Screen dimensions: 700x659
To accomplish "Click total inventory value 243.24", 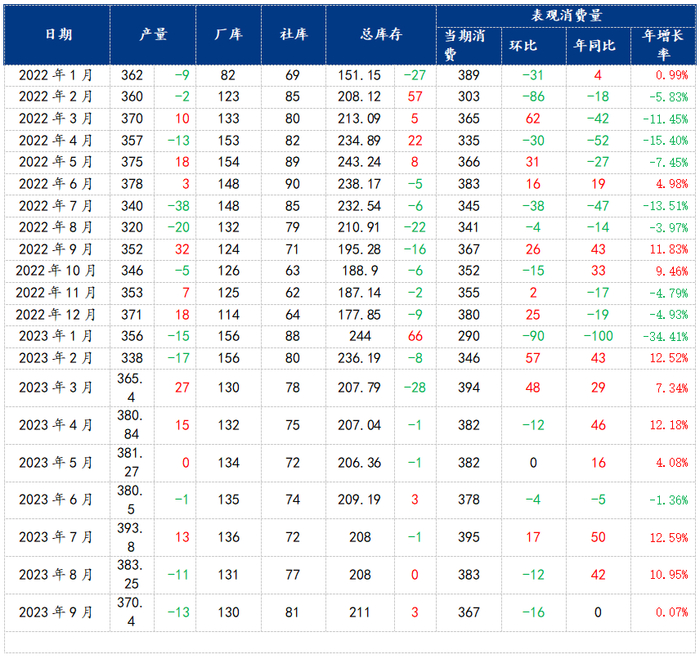I will point(359,162).
